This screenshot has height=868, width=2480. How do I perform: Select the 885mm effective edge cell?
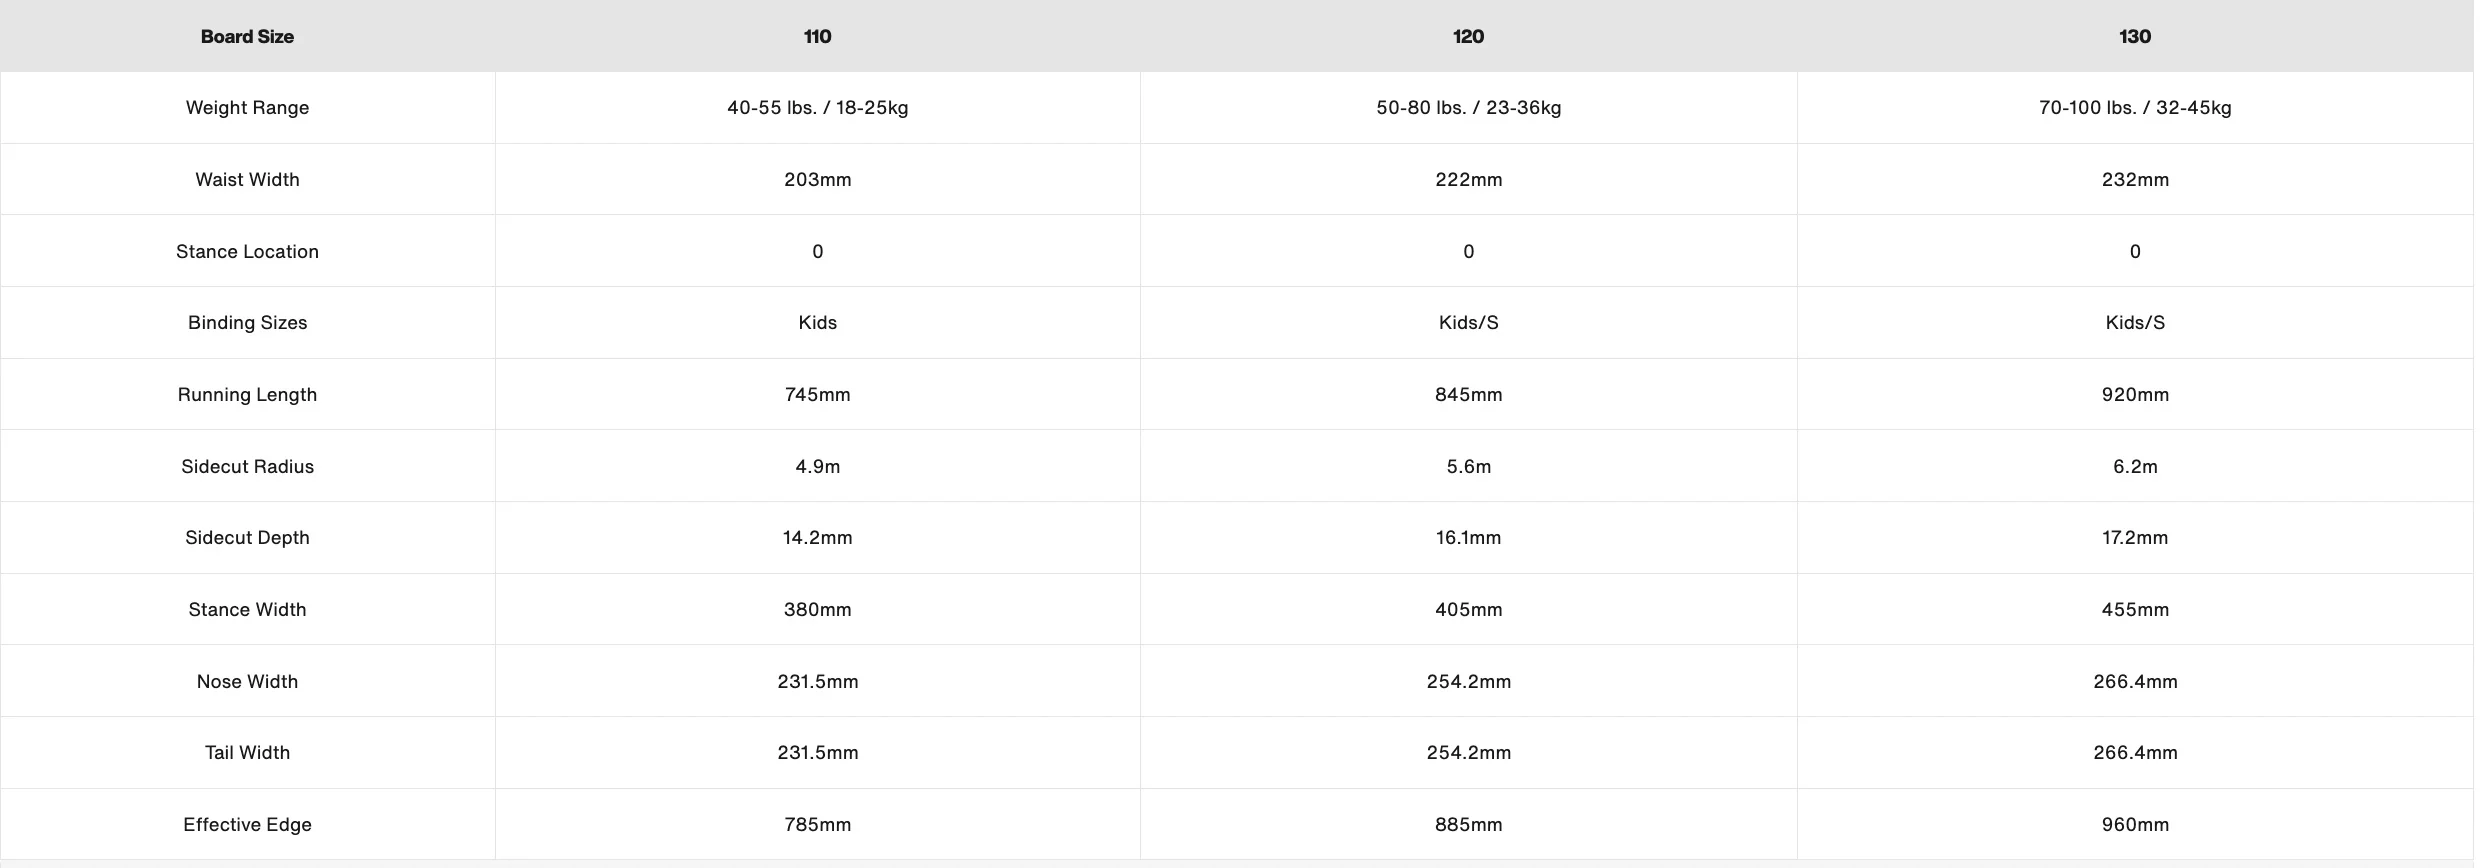pos(1468,825)
